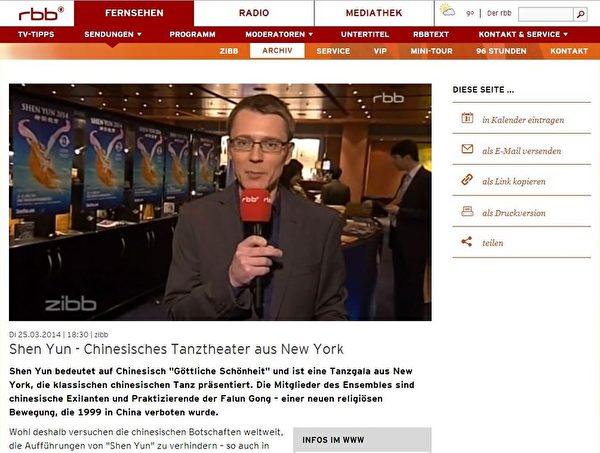Image resolution: width=600 pixels, height=453 pixels.
Task: Click the share icon next to teilen
Action: [x=466, y=242]
